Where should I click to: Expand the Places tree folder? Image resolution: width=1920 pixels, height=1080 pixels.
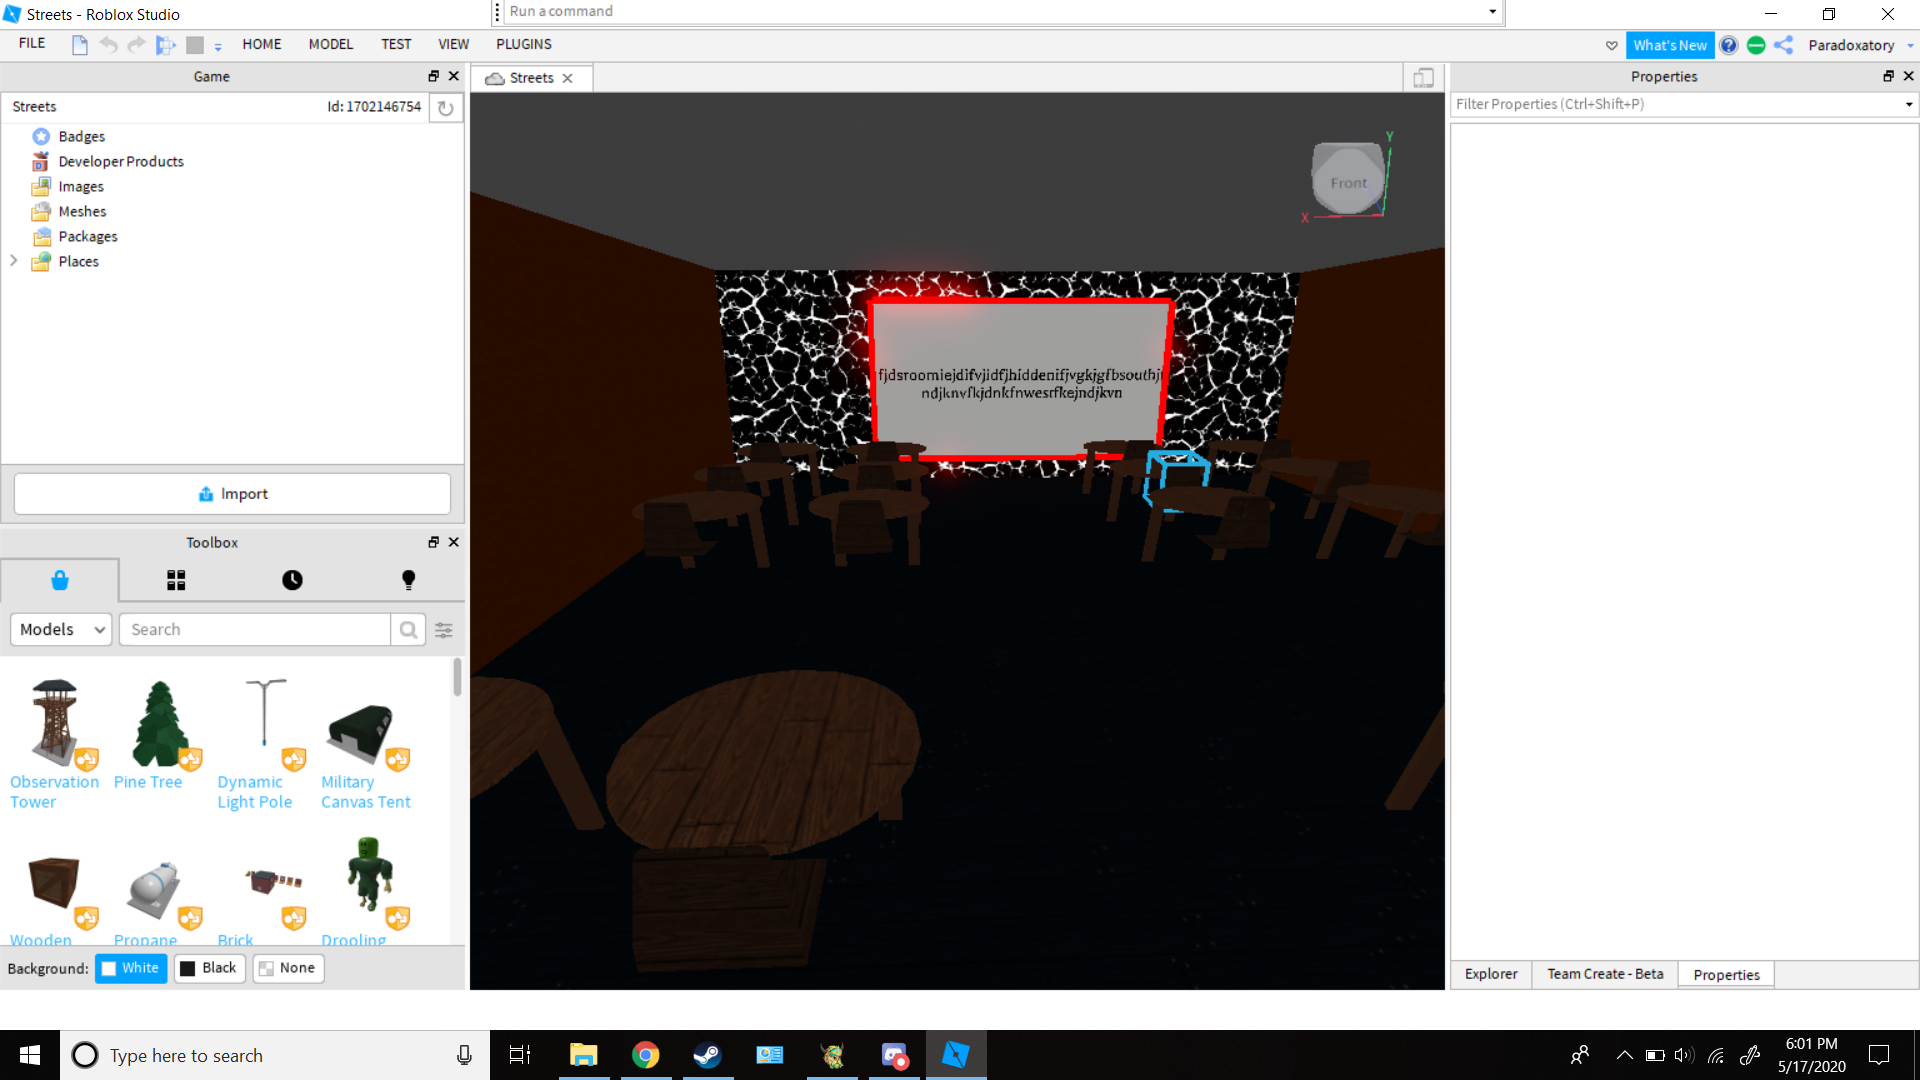point(14,261)
